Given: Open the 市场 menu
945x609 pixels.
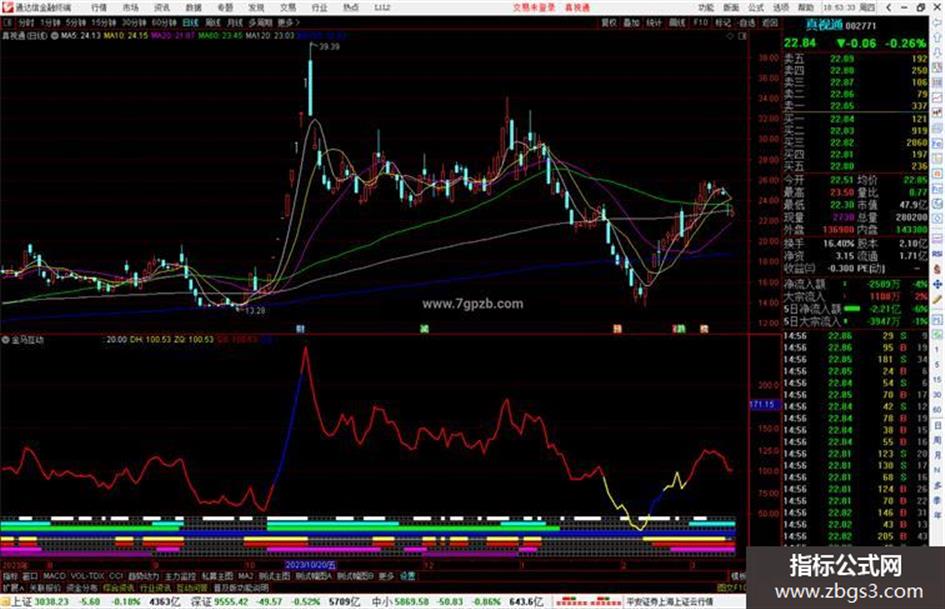Looking at the screenshot, I should pos(130,8).
